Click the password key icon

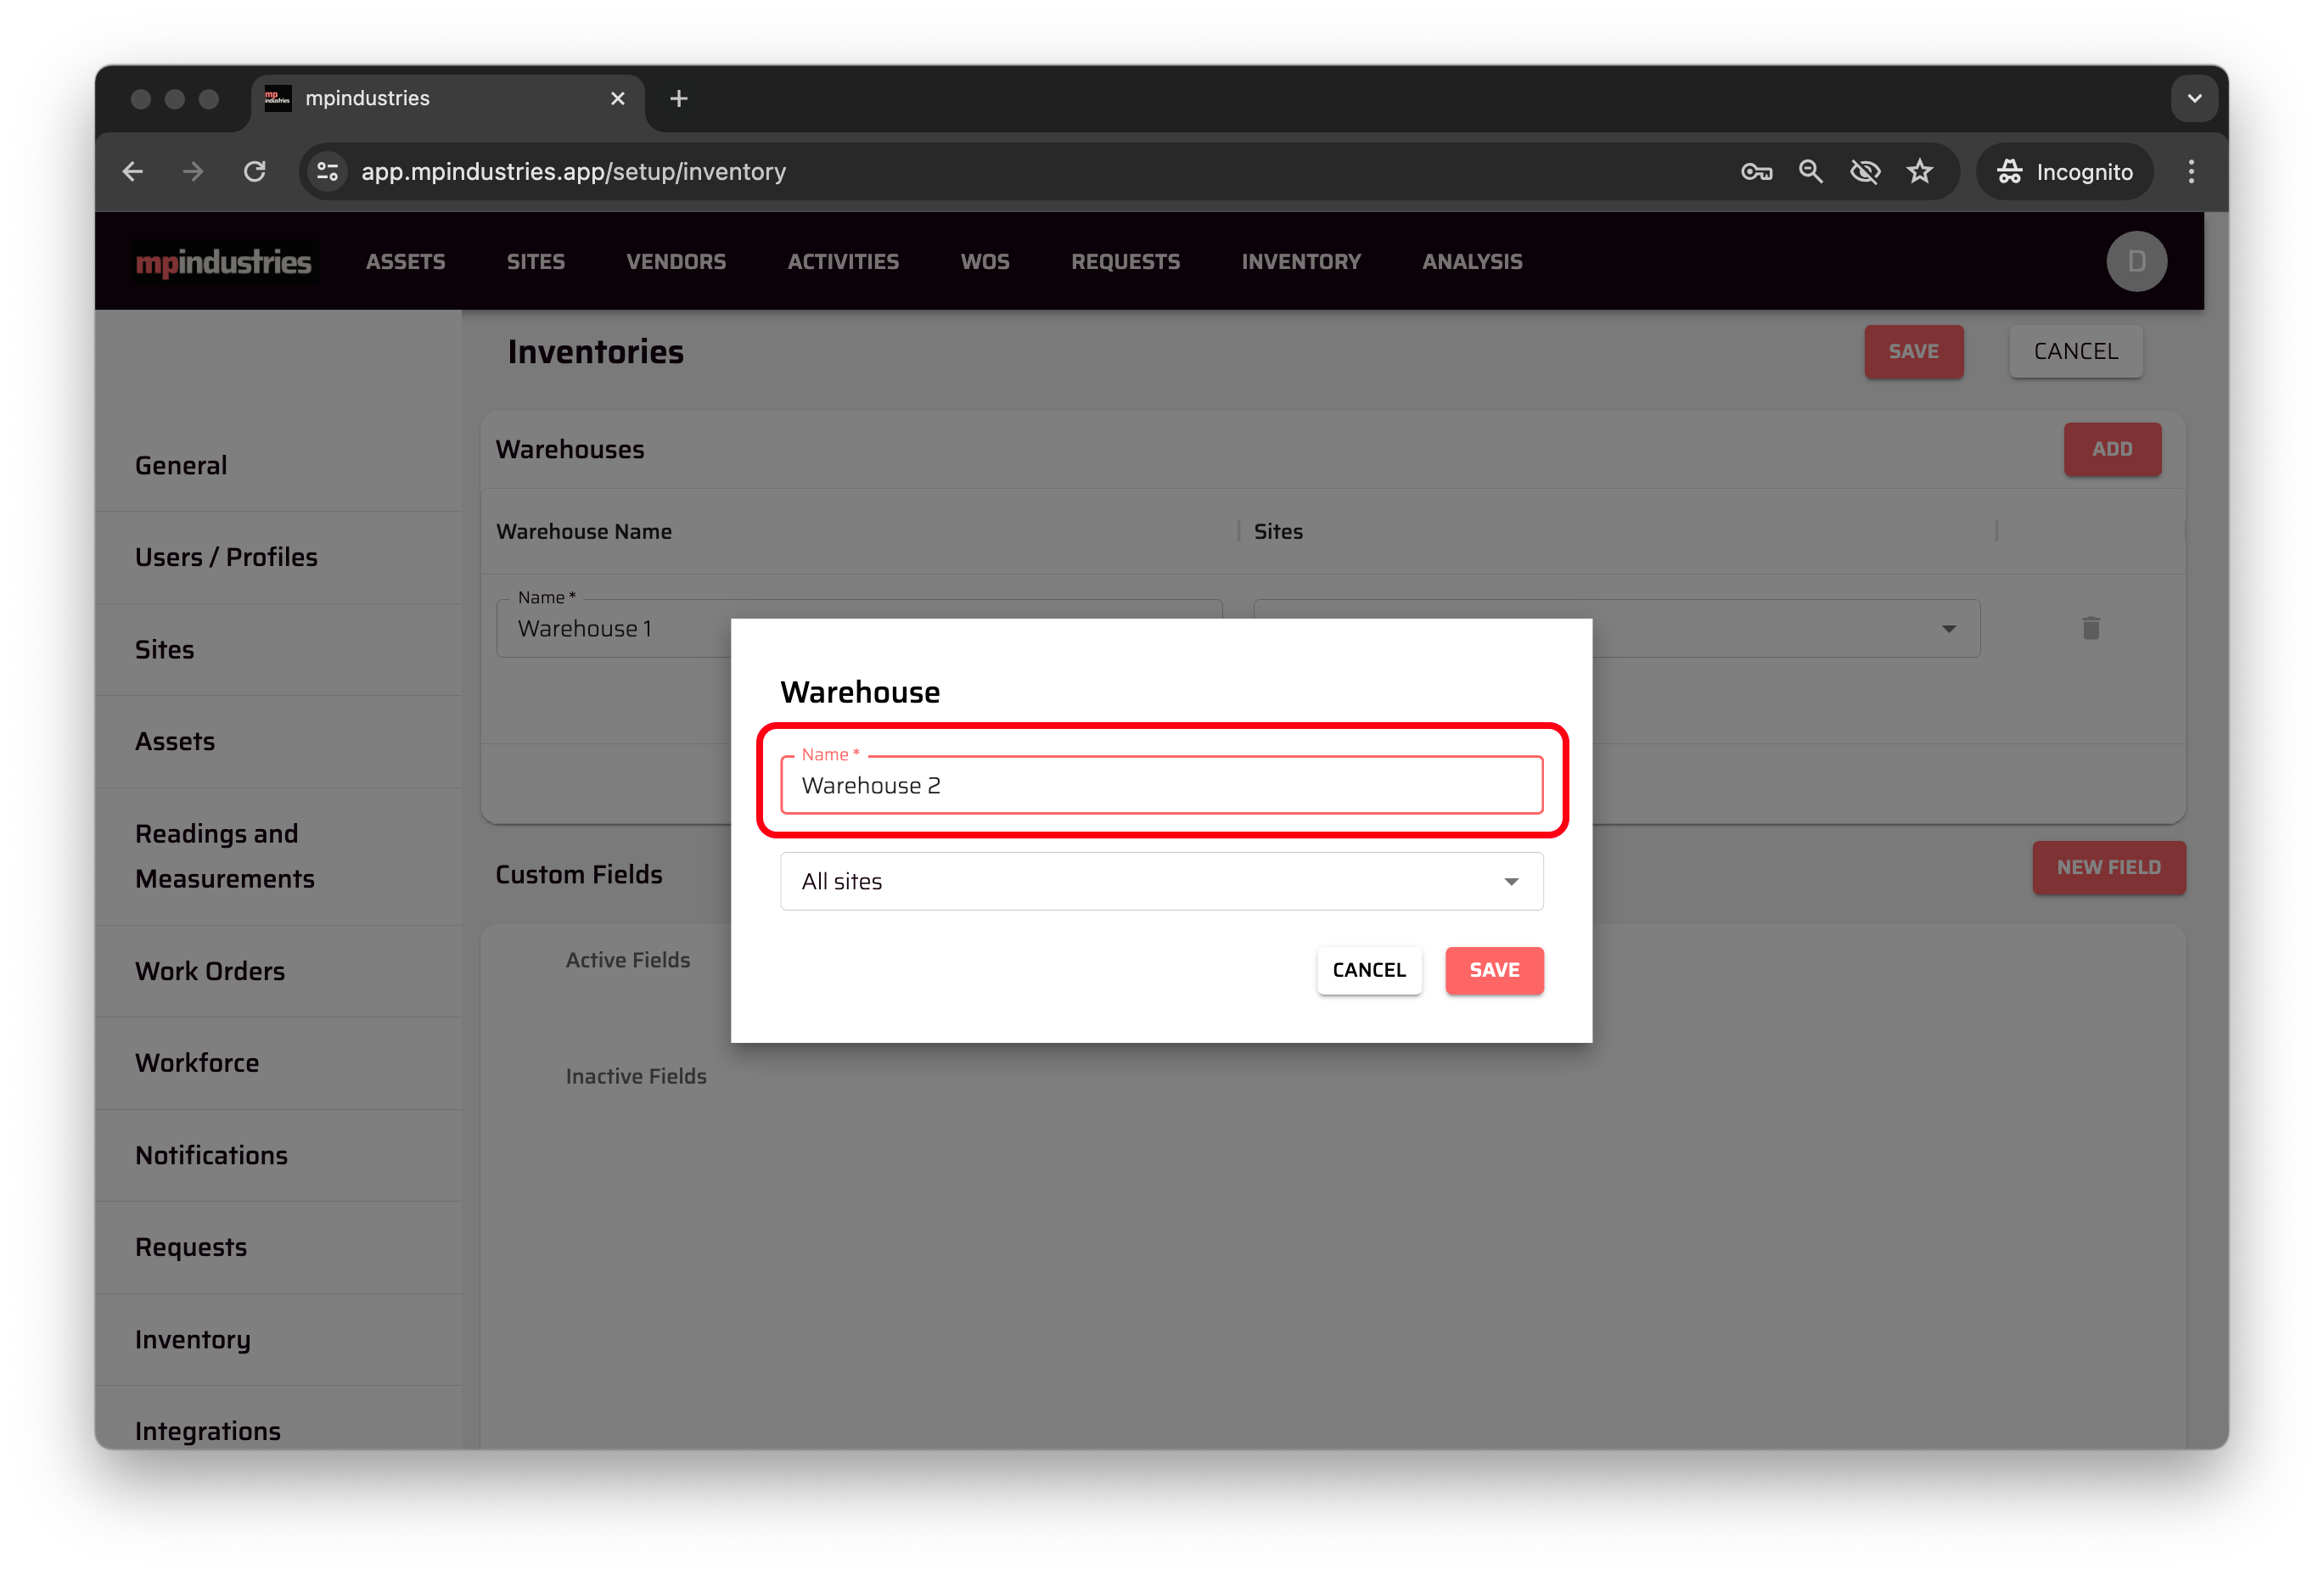tap(1756, 172)
